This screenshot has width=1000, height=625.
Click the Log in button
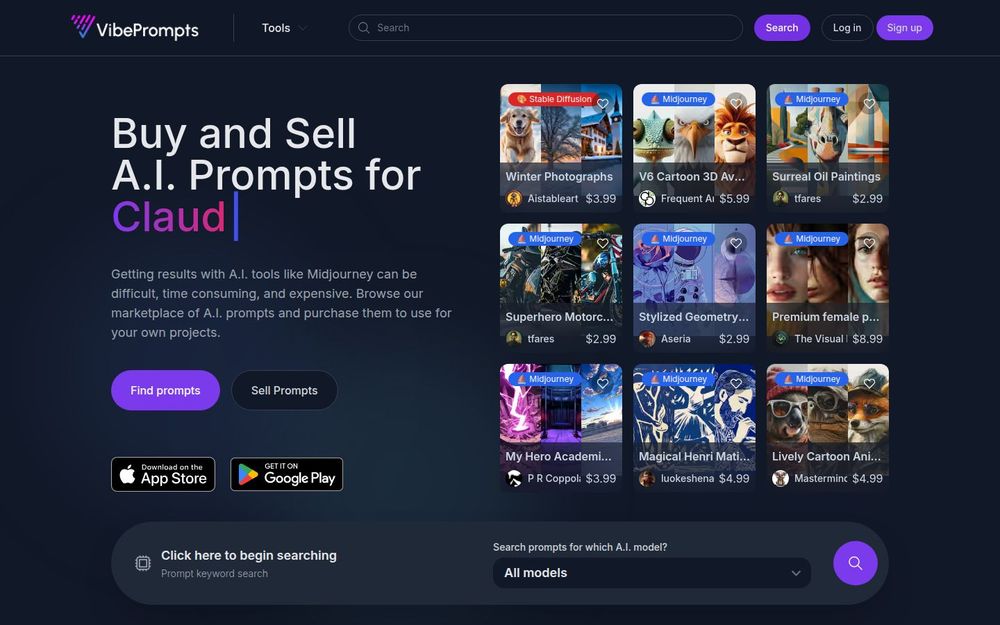coord(847,28)
